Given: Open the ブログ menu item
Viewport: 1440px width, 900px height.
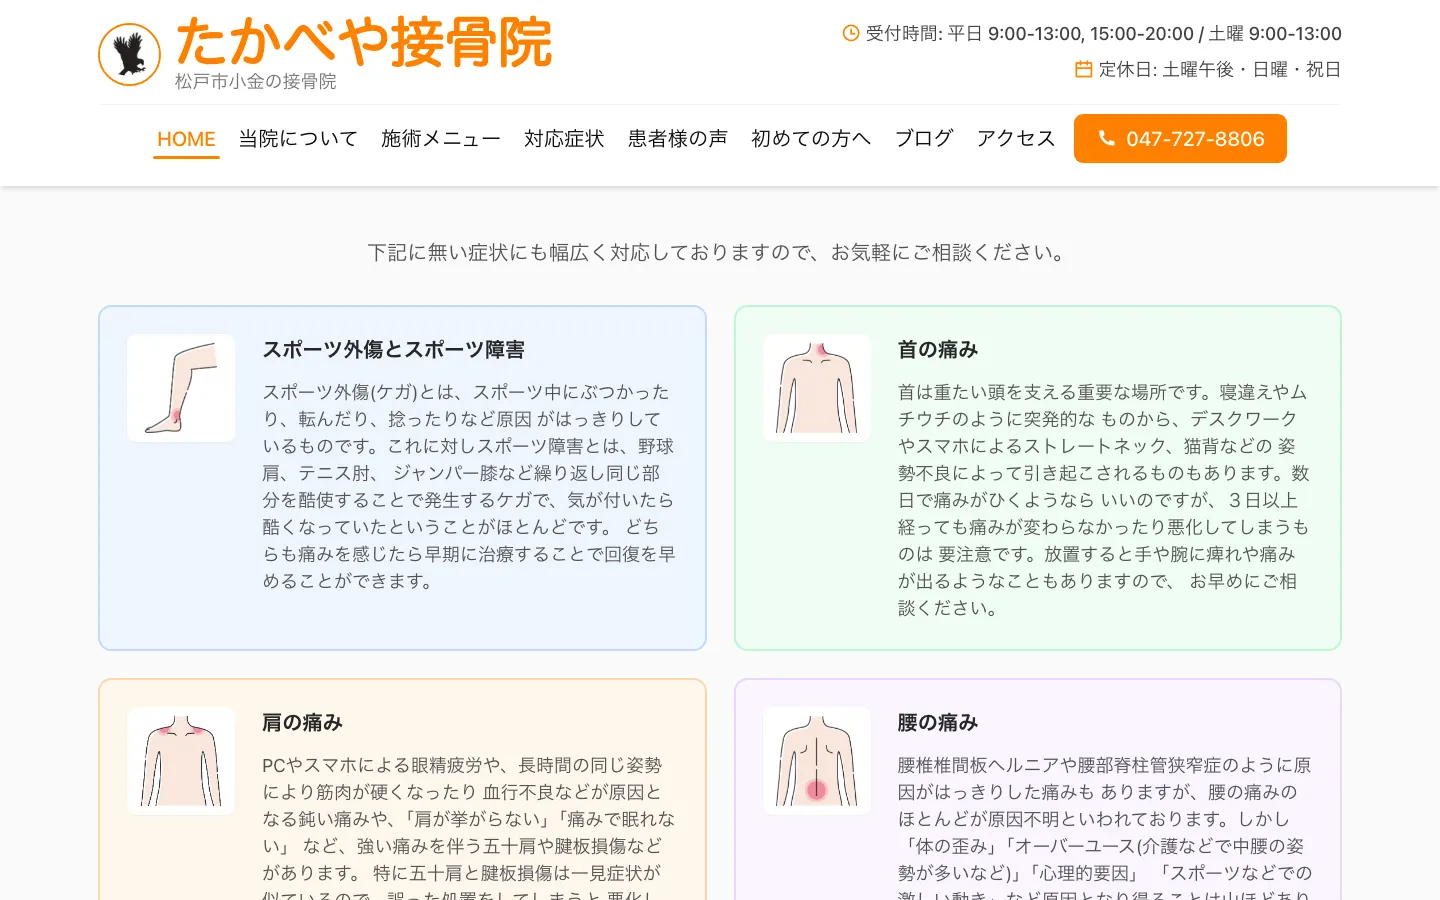Looking at the screenshot, I should click(924, 139).
